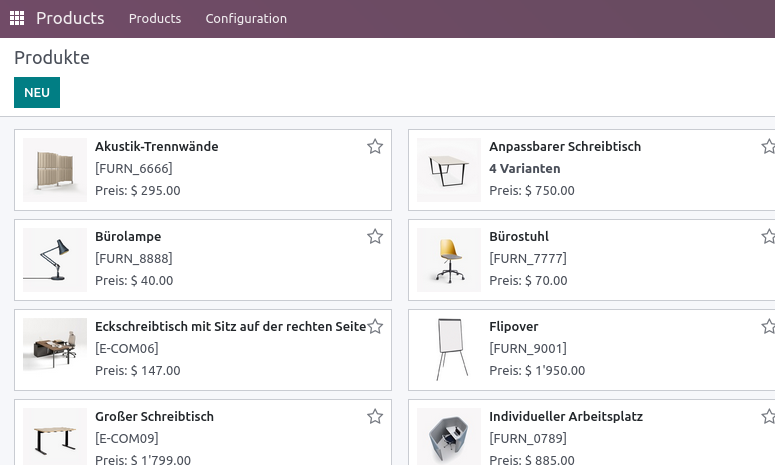Star the Großer Schreibtisch product
775x465 pixels.
(375, 417)
